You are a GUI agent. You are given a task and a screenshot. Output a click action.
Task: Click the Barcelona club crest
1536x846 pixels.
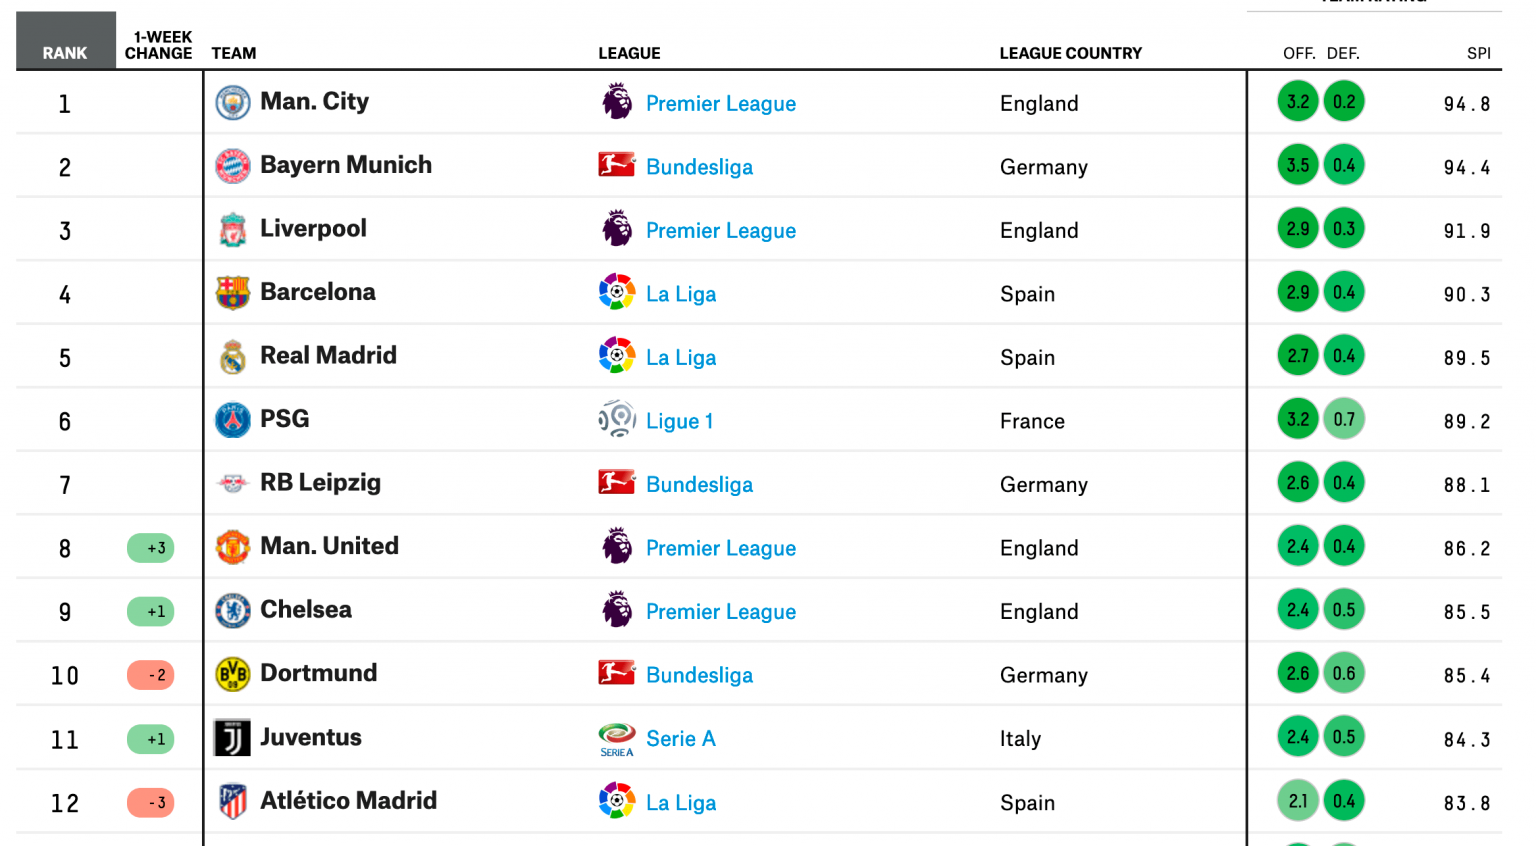(x=233, y=293)
